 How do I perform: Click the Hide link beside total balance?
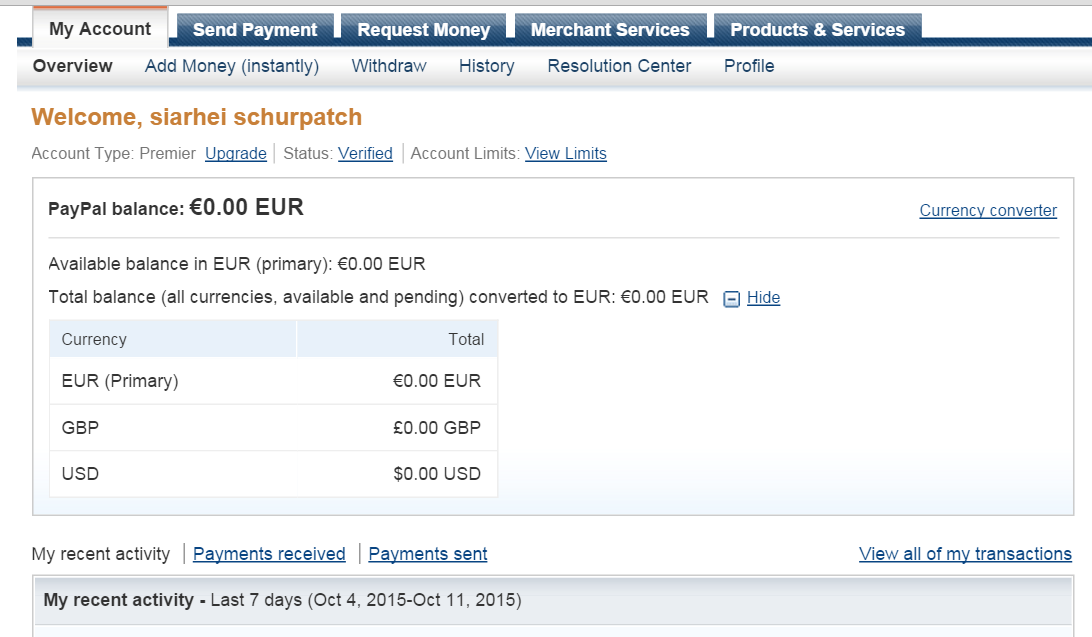(763, 298)
